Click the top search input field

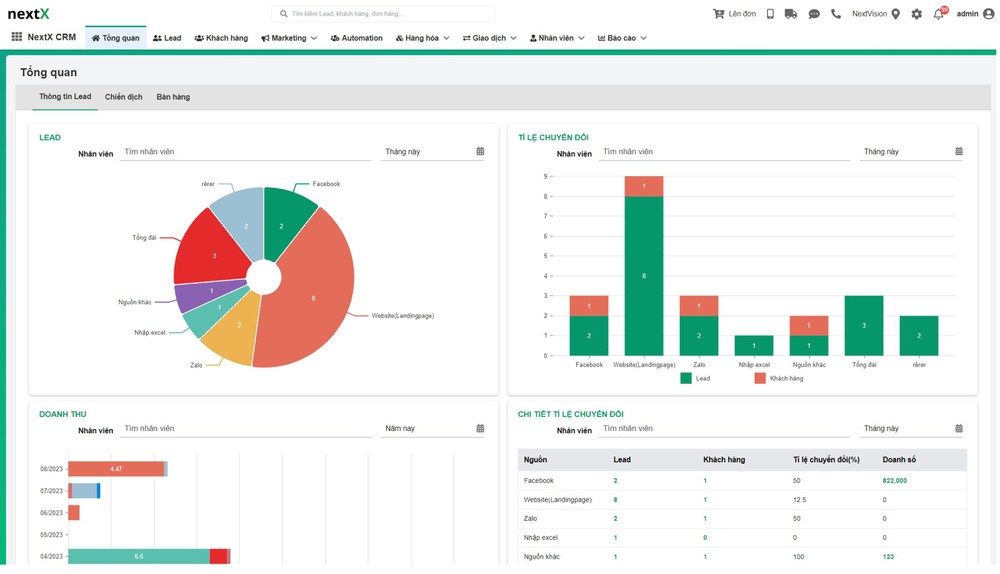[385, 14]
